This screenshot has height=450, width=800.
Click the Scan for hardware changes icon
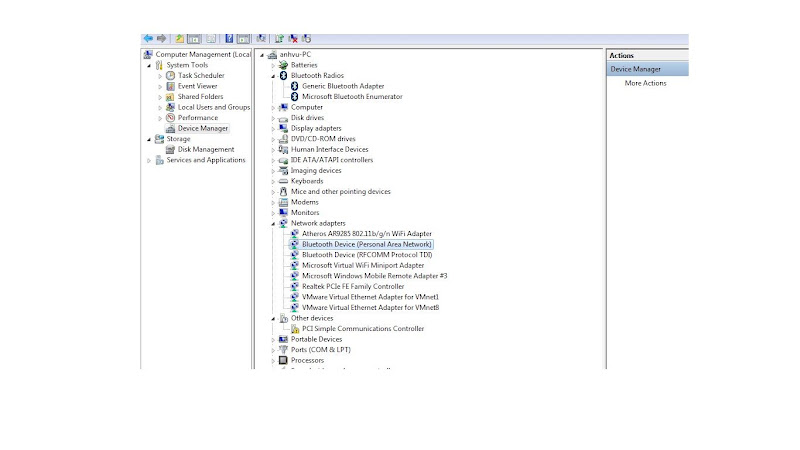[x=262, y=38]
